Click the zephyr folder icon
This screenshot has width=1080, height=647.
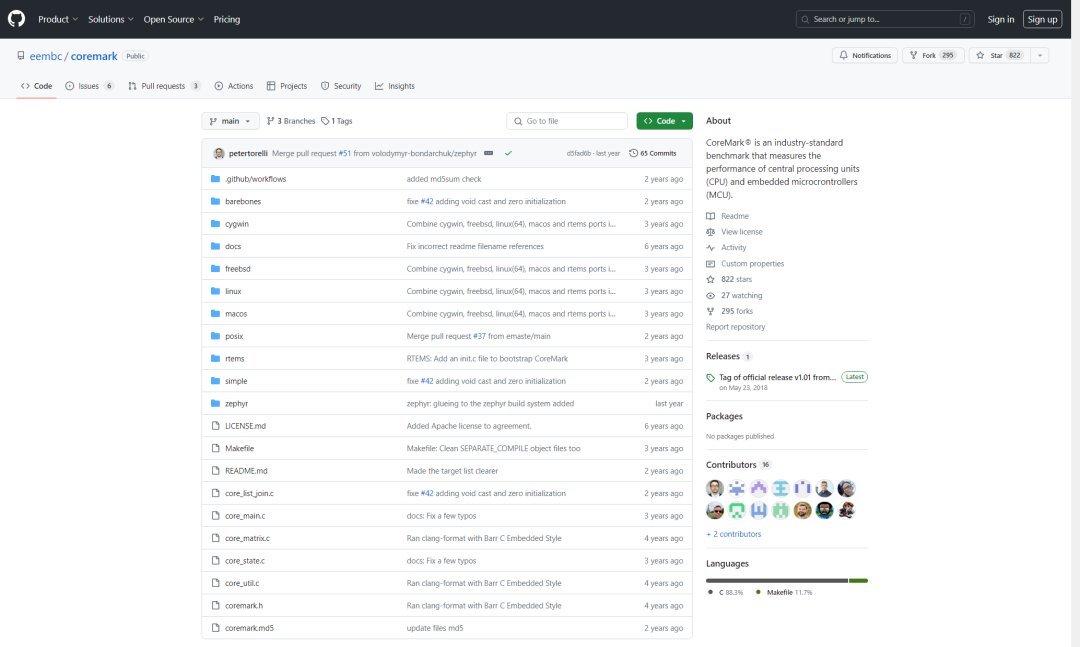coord(216,404)
